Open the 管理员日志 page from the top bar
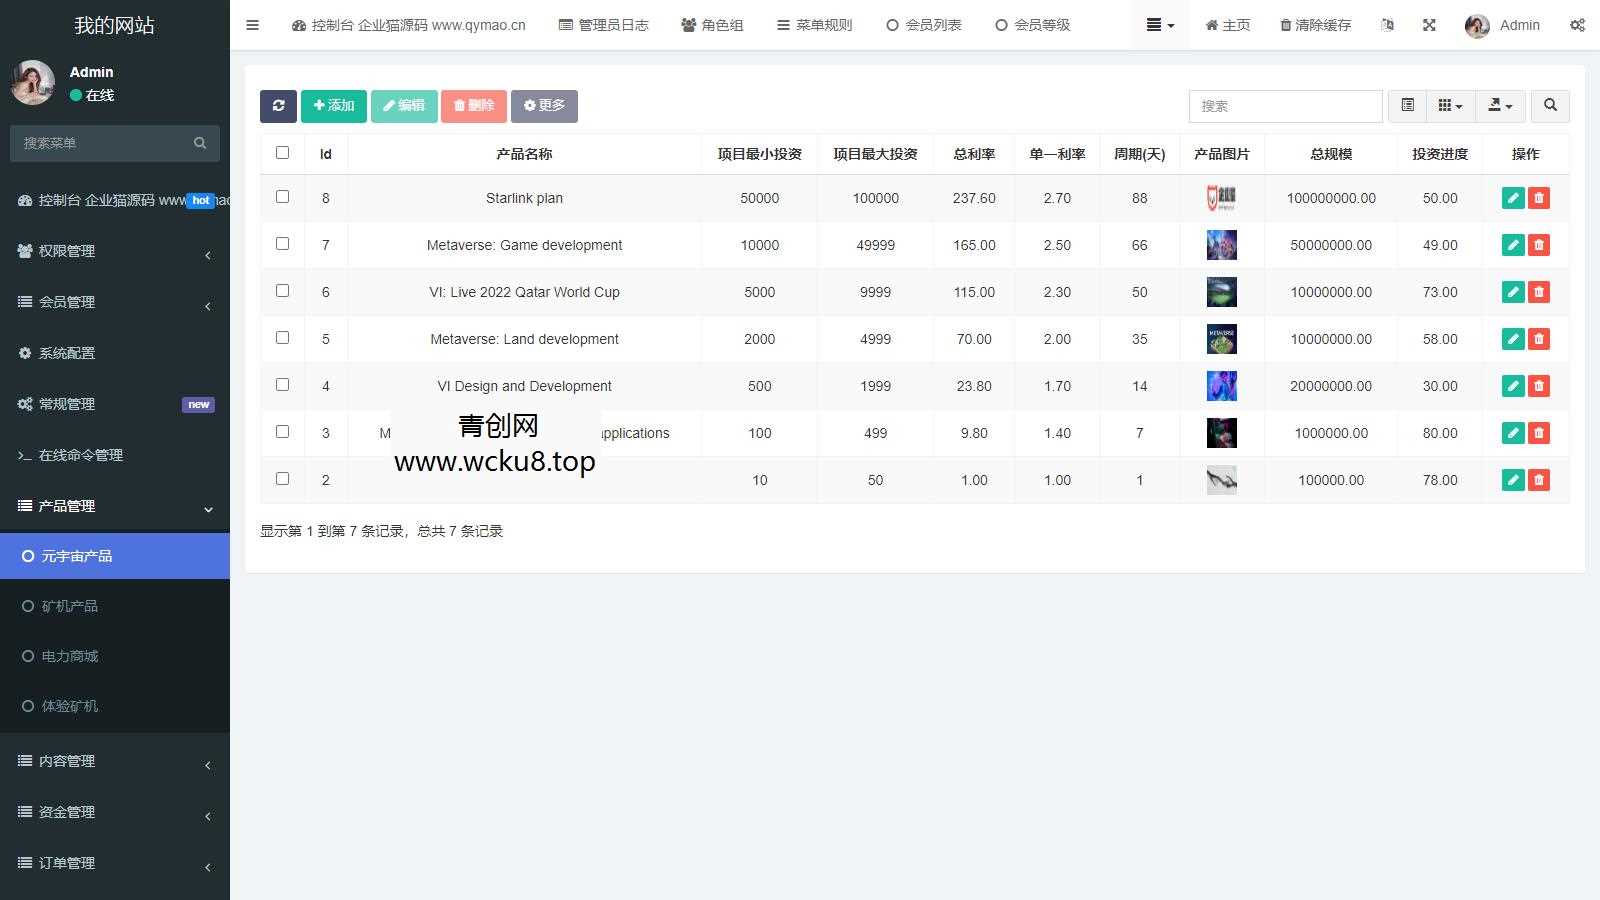 point(603,25)
